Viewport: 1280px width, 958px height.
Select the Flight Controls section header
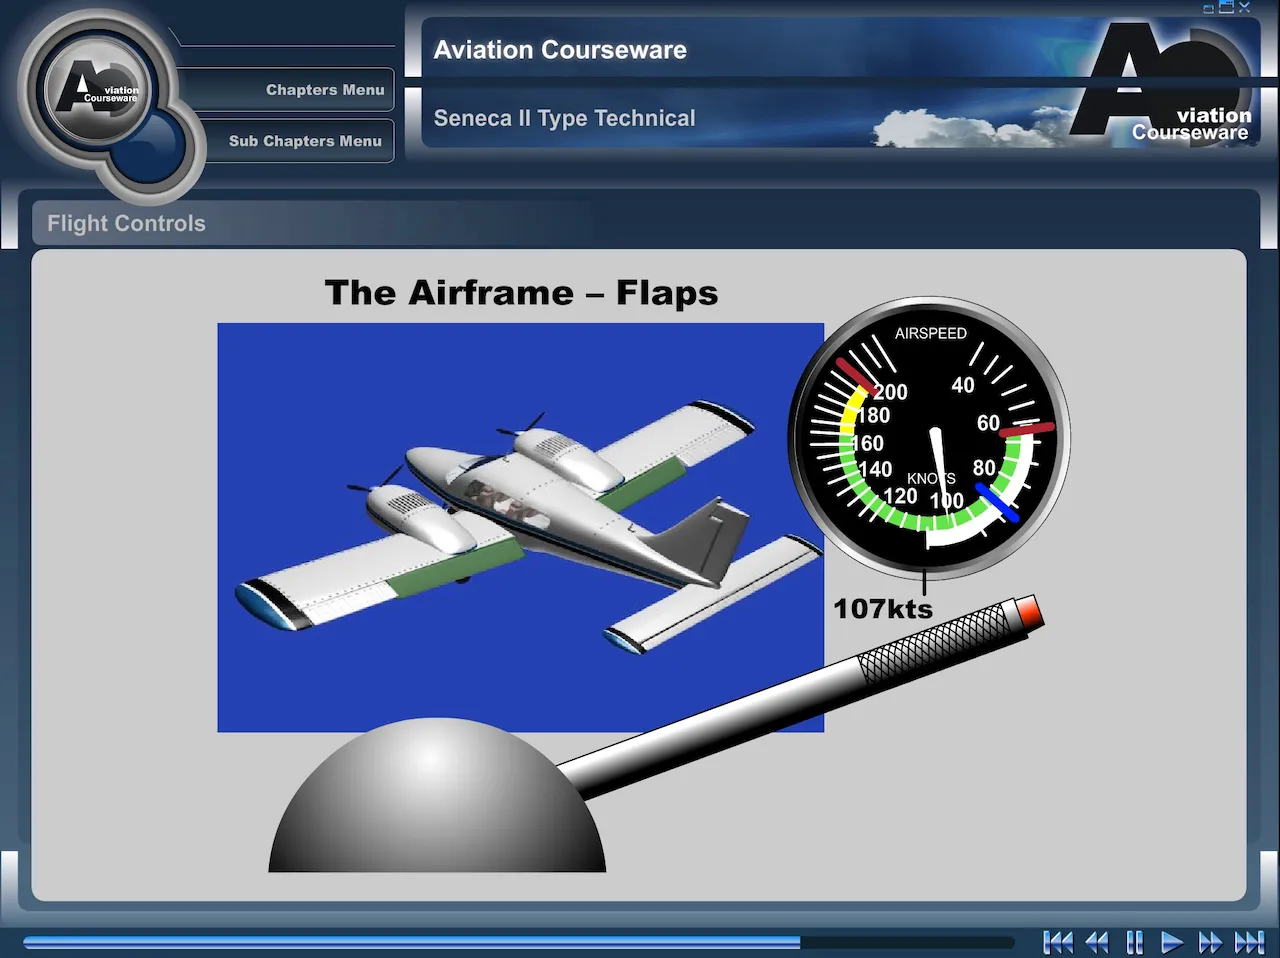125,223
